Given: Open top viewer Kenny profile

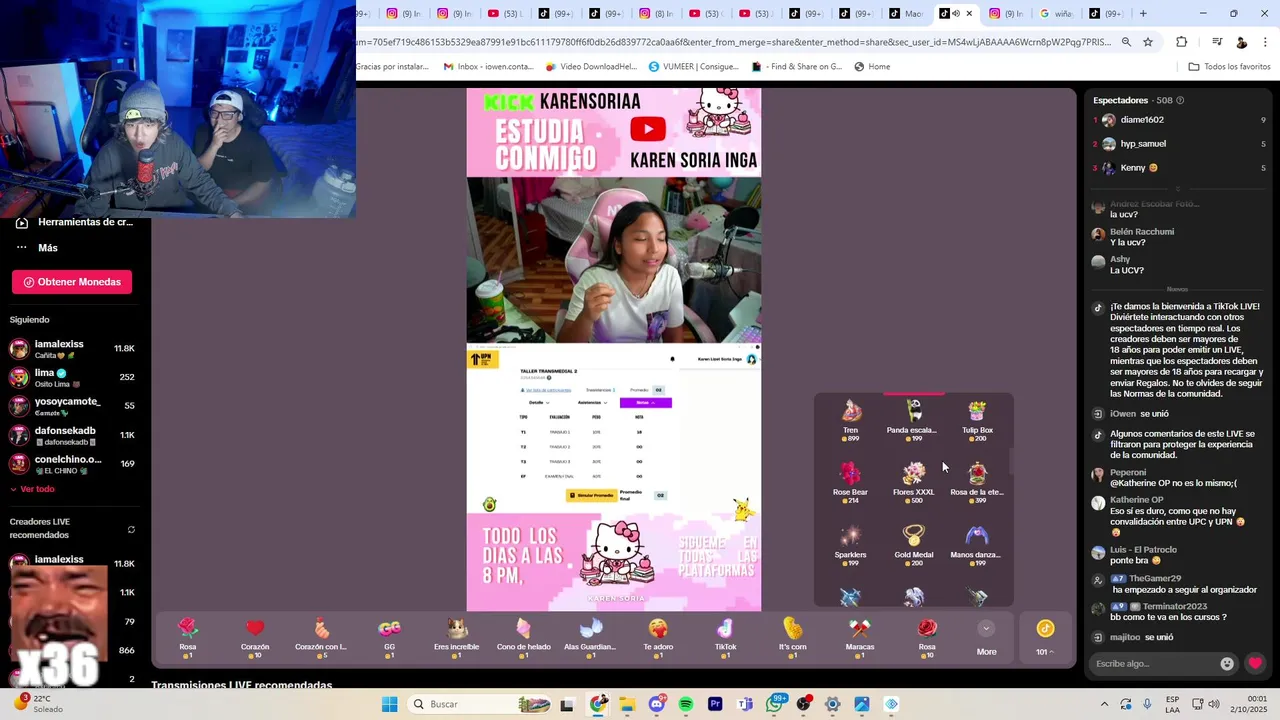Looking at the screenshot, I should click(x=1179, y=168).
